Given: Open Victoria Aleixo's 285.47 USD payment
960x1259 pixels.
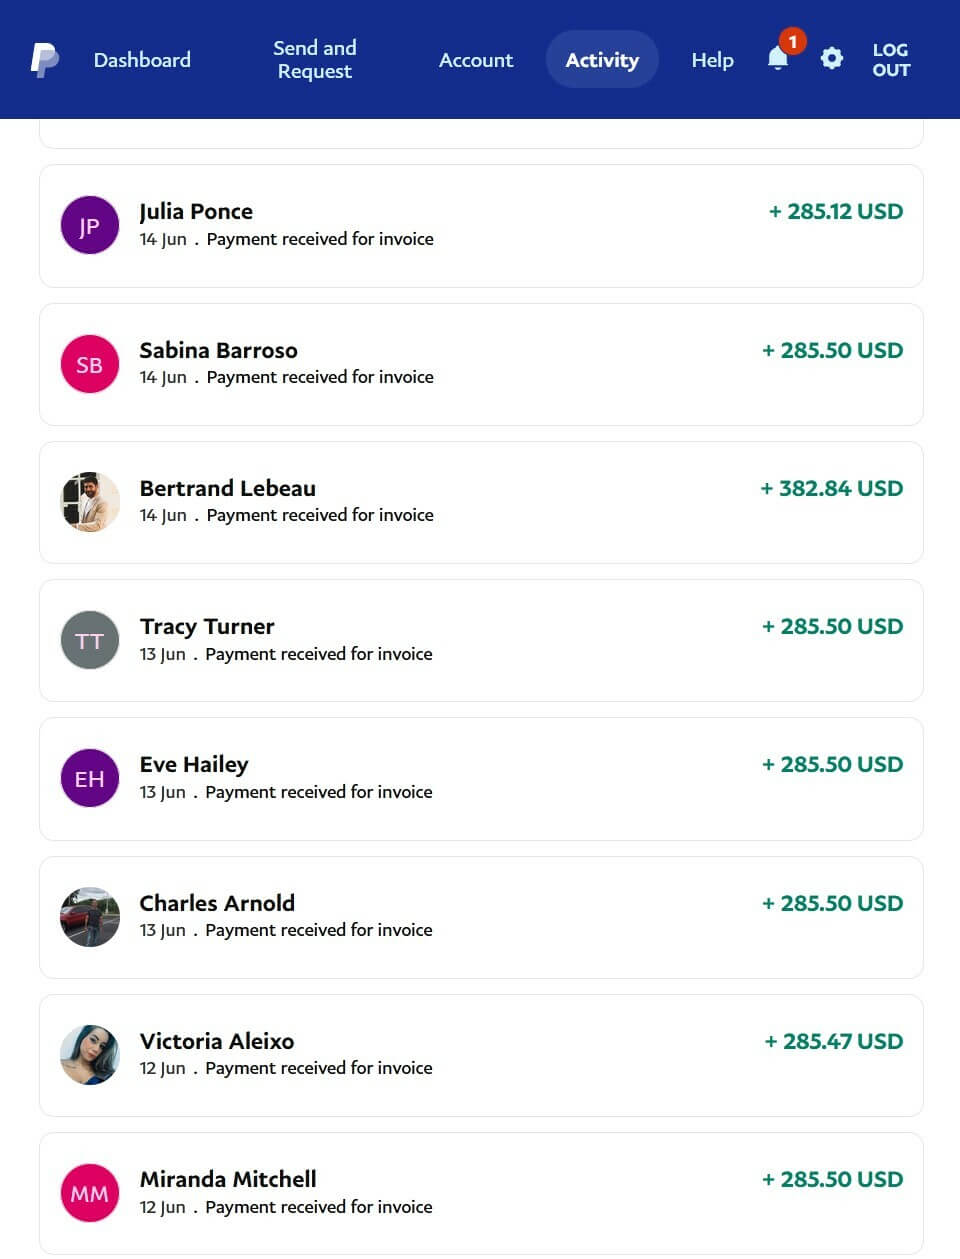Looking at the screenshot, I should [833, 1042].
